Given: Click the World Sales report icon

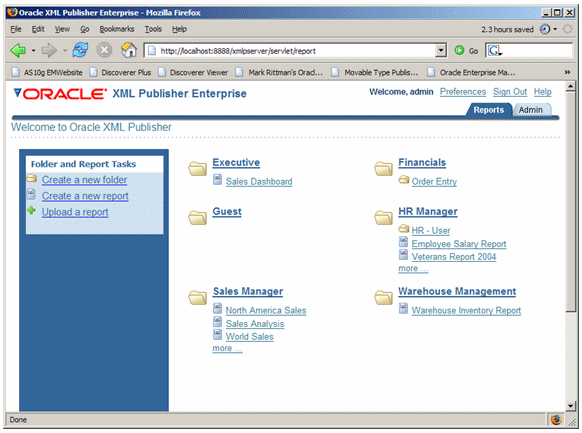Looking at the screenshot, I should coord(218,335).
